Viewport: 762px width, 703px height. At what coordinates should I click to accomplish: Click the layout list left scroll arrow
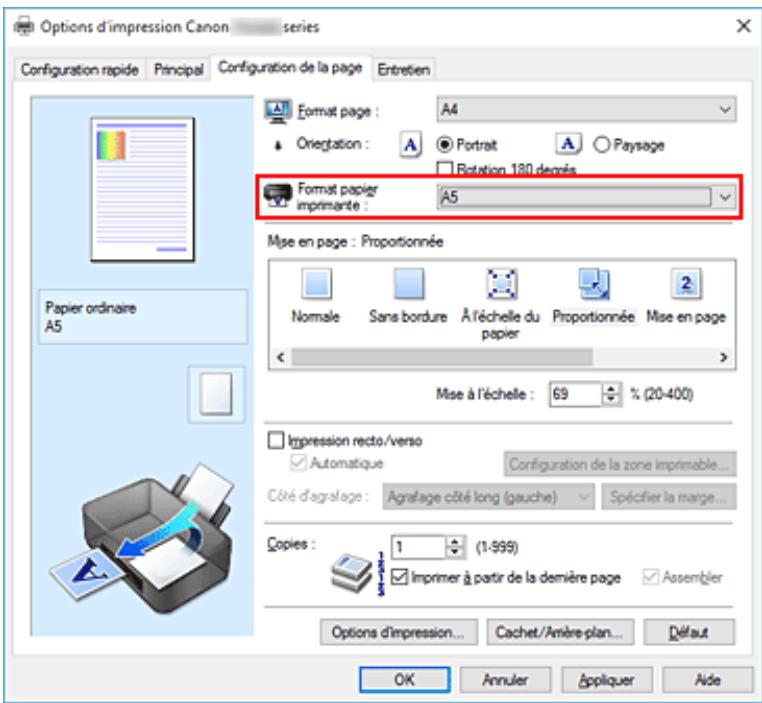(280, 357)
